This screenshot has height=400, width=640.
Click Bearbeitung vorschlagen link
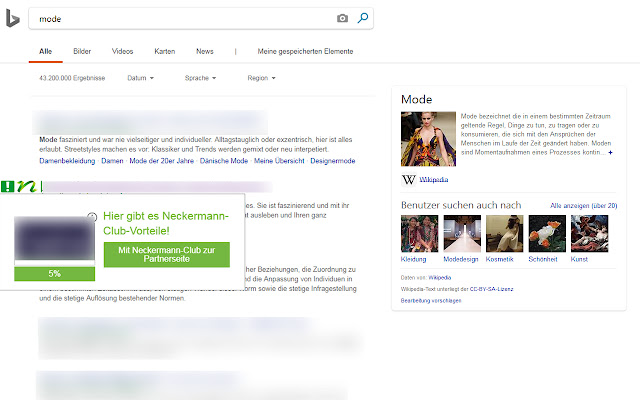[x=431, y=300]
